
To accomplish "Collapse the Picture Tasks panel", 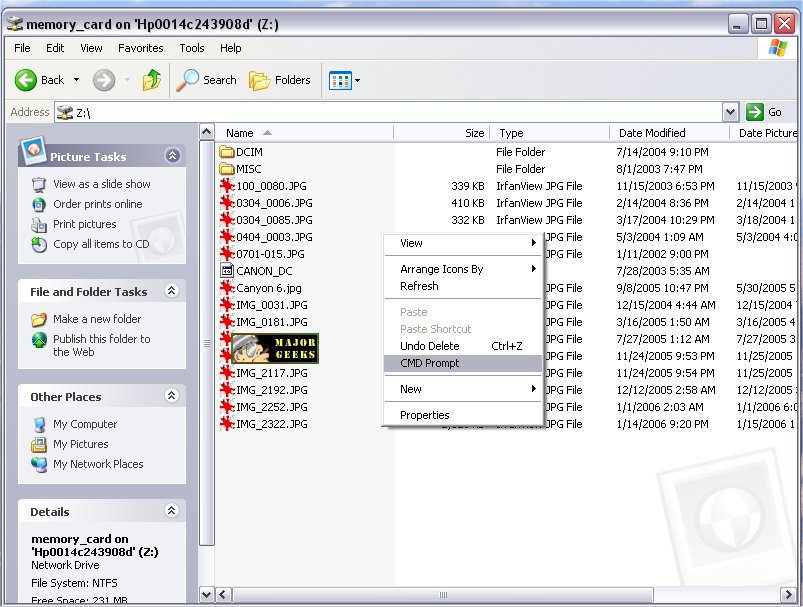I will pos(173,156).
